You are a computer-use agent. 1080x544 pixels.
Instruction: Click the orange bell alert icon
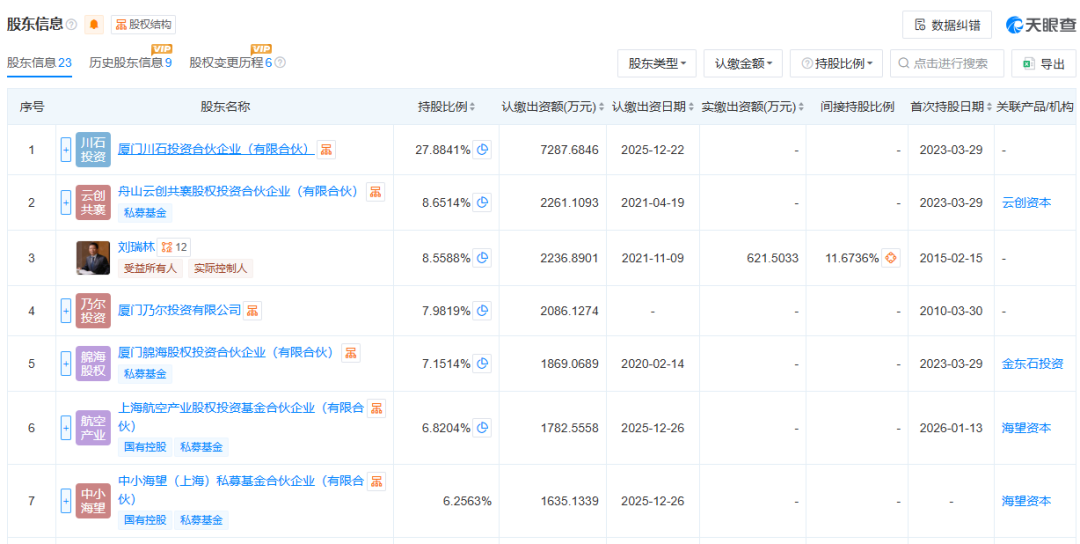pyautogui.click(x=94, y=24)
